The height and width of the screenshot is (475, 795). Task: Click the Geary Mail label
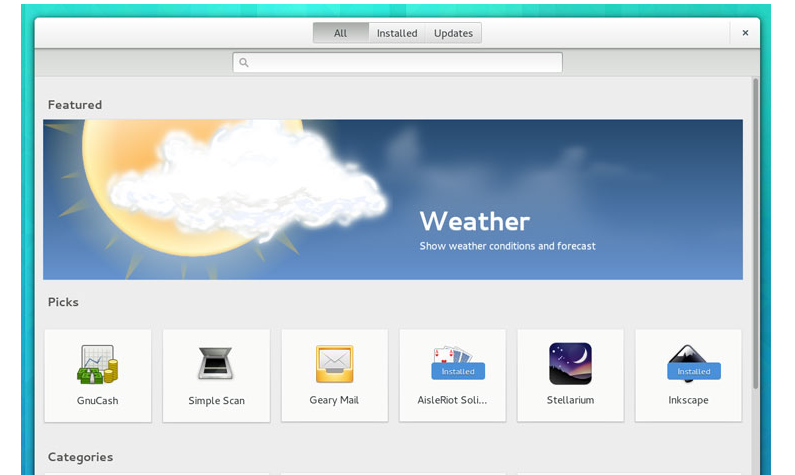coord(334,400)
